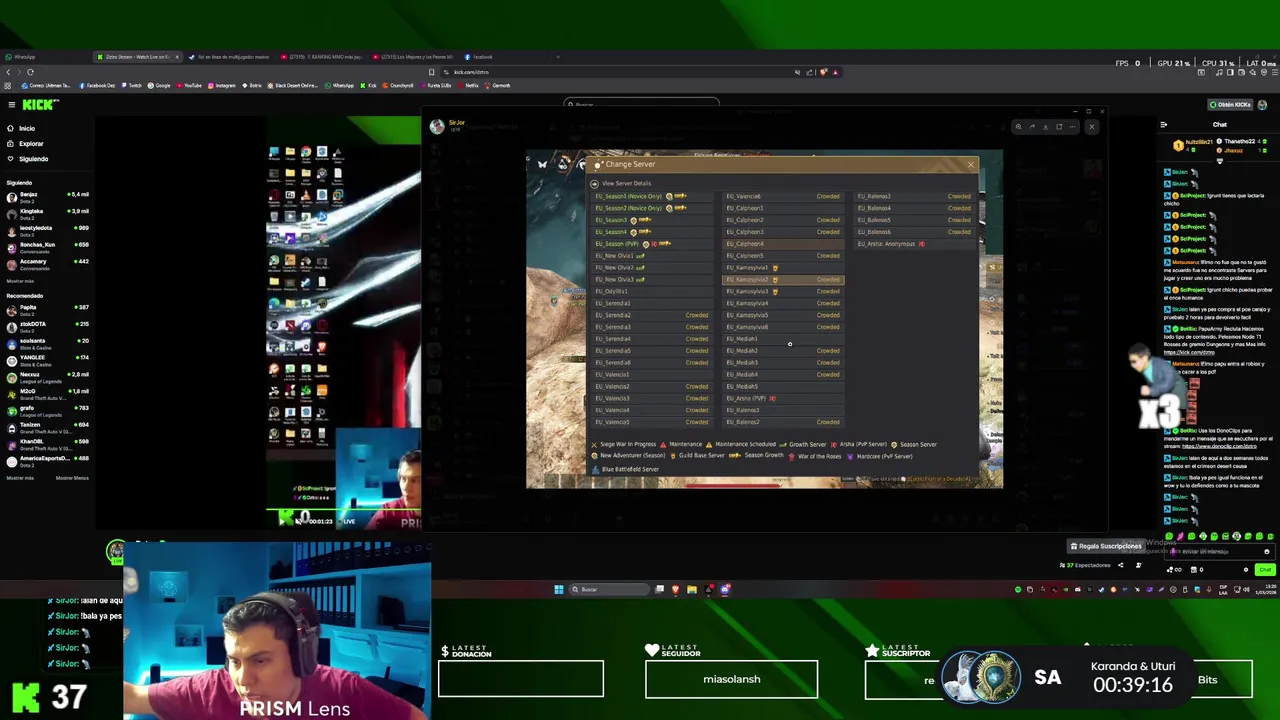
Task: Click the Obtén KICKs button
Action: click(x=1230, y=105)
